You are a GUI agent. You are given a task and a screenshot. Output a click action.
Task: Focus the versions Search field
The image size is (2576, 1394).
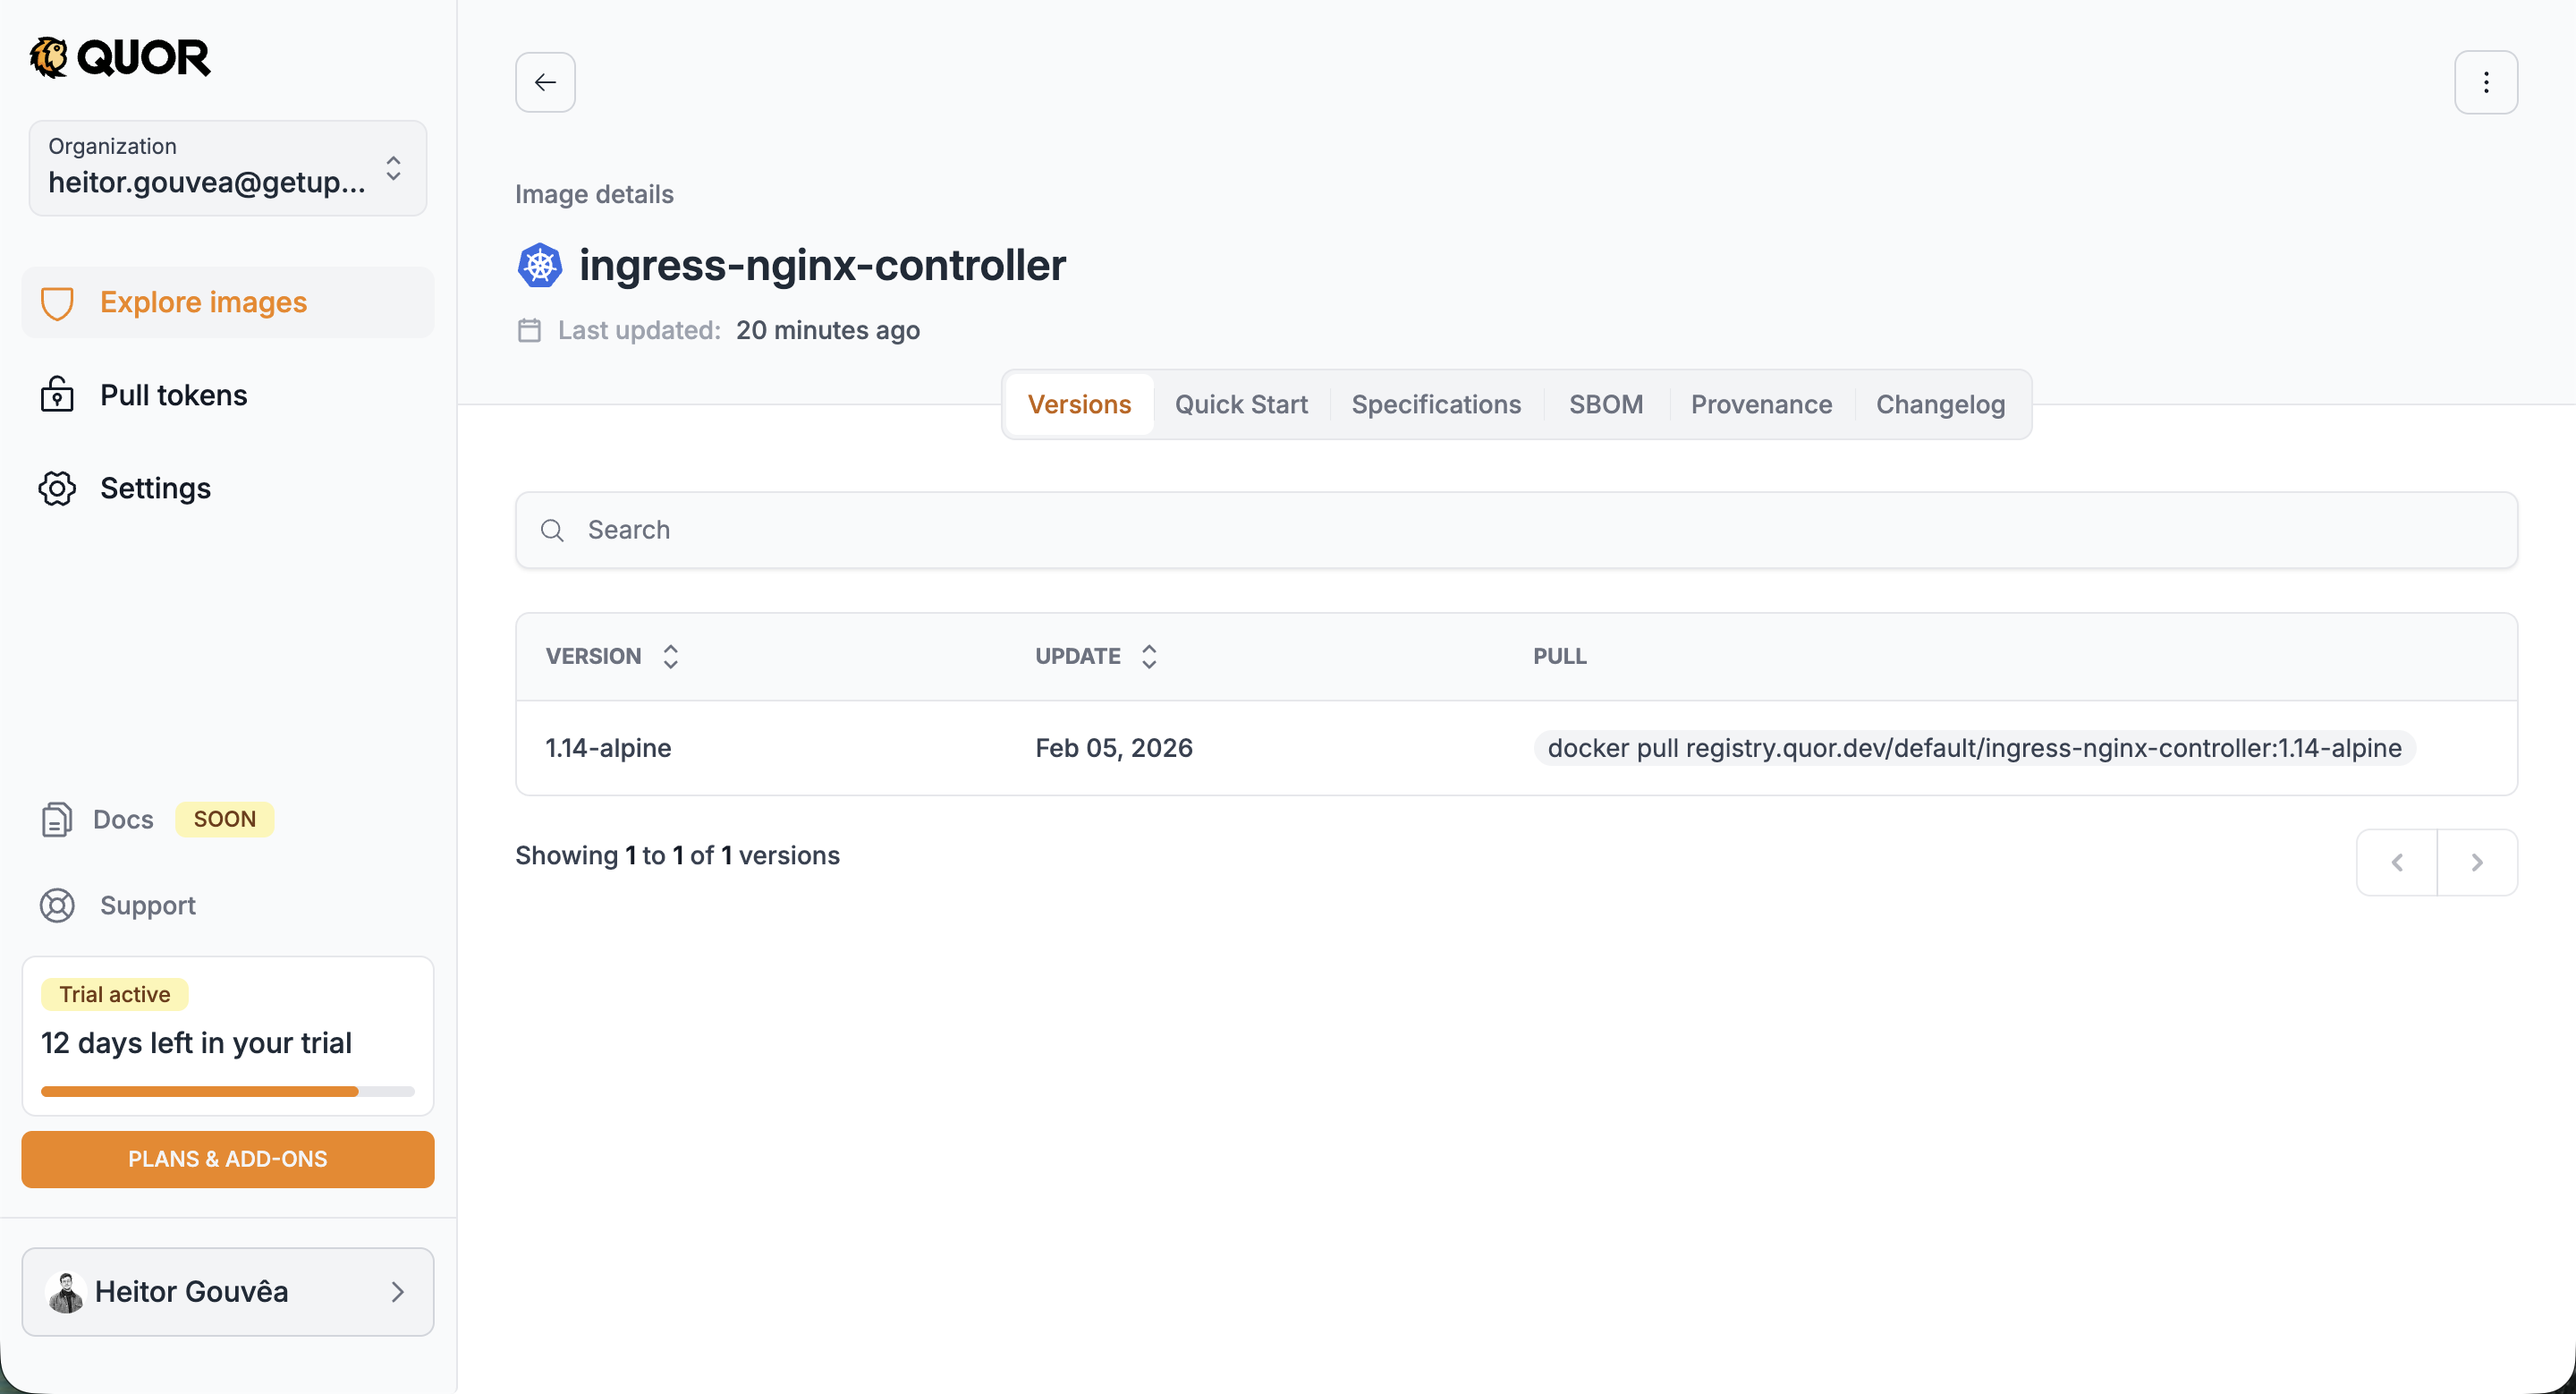point(1515,530)
